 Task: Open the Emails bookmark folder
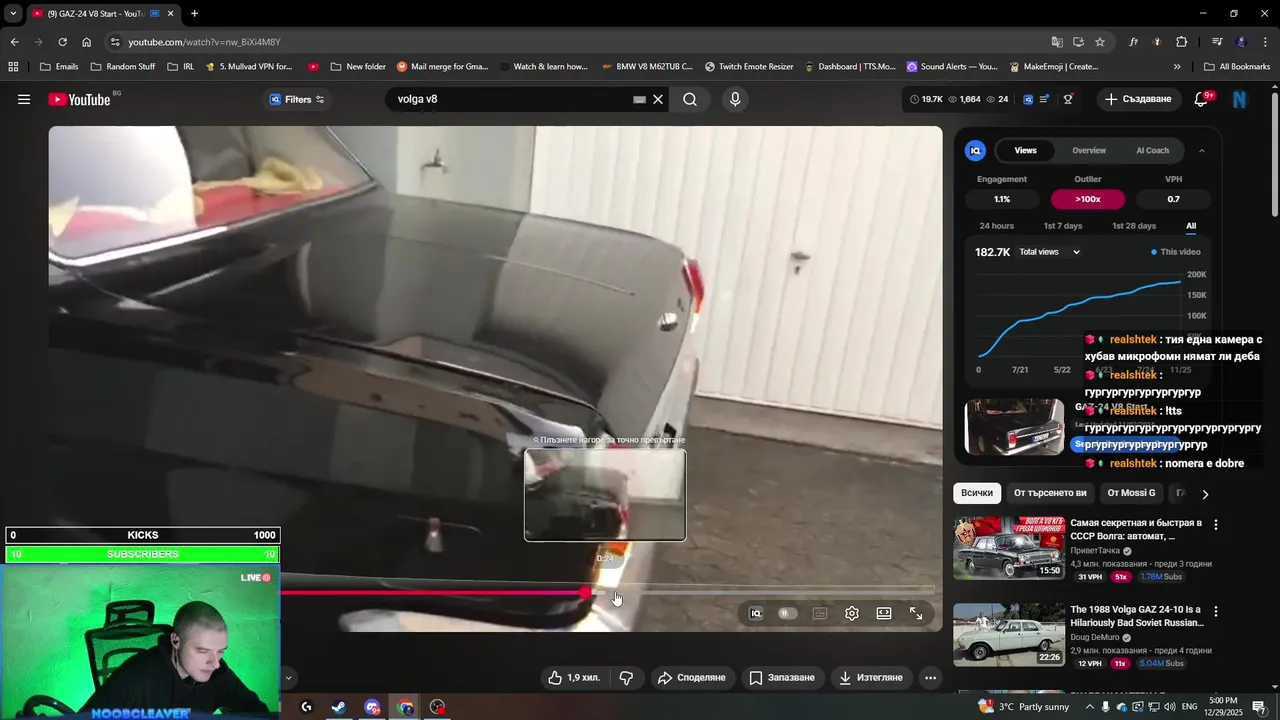point(59,67)
